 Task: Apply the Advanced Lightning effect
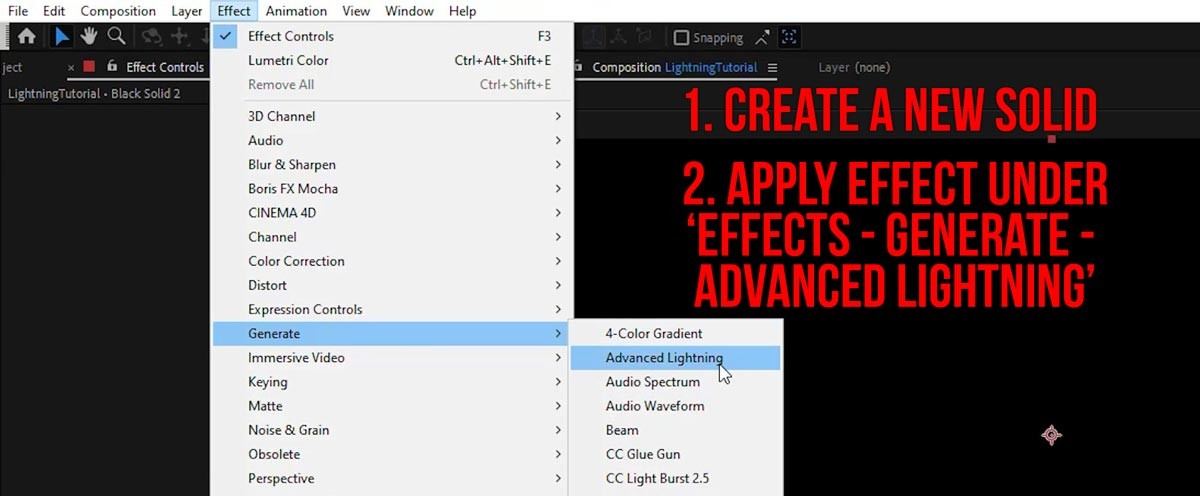pyautogui.click(x=676, y=357)
